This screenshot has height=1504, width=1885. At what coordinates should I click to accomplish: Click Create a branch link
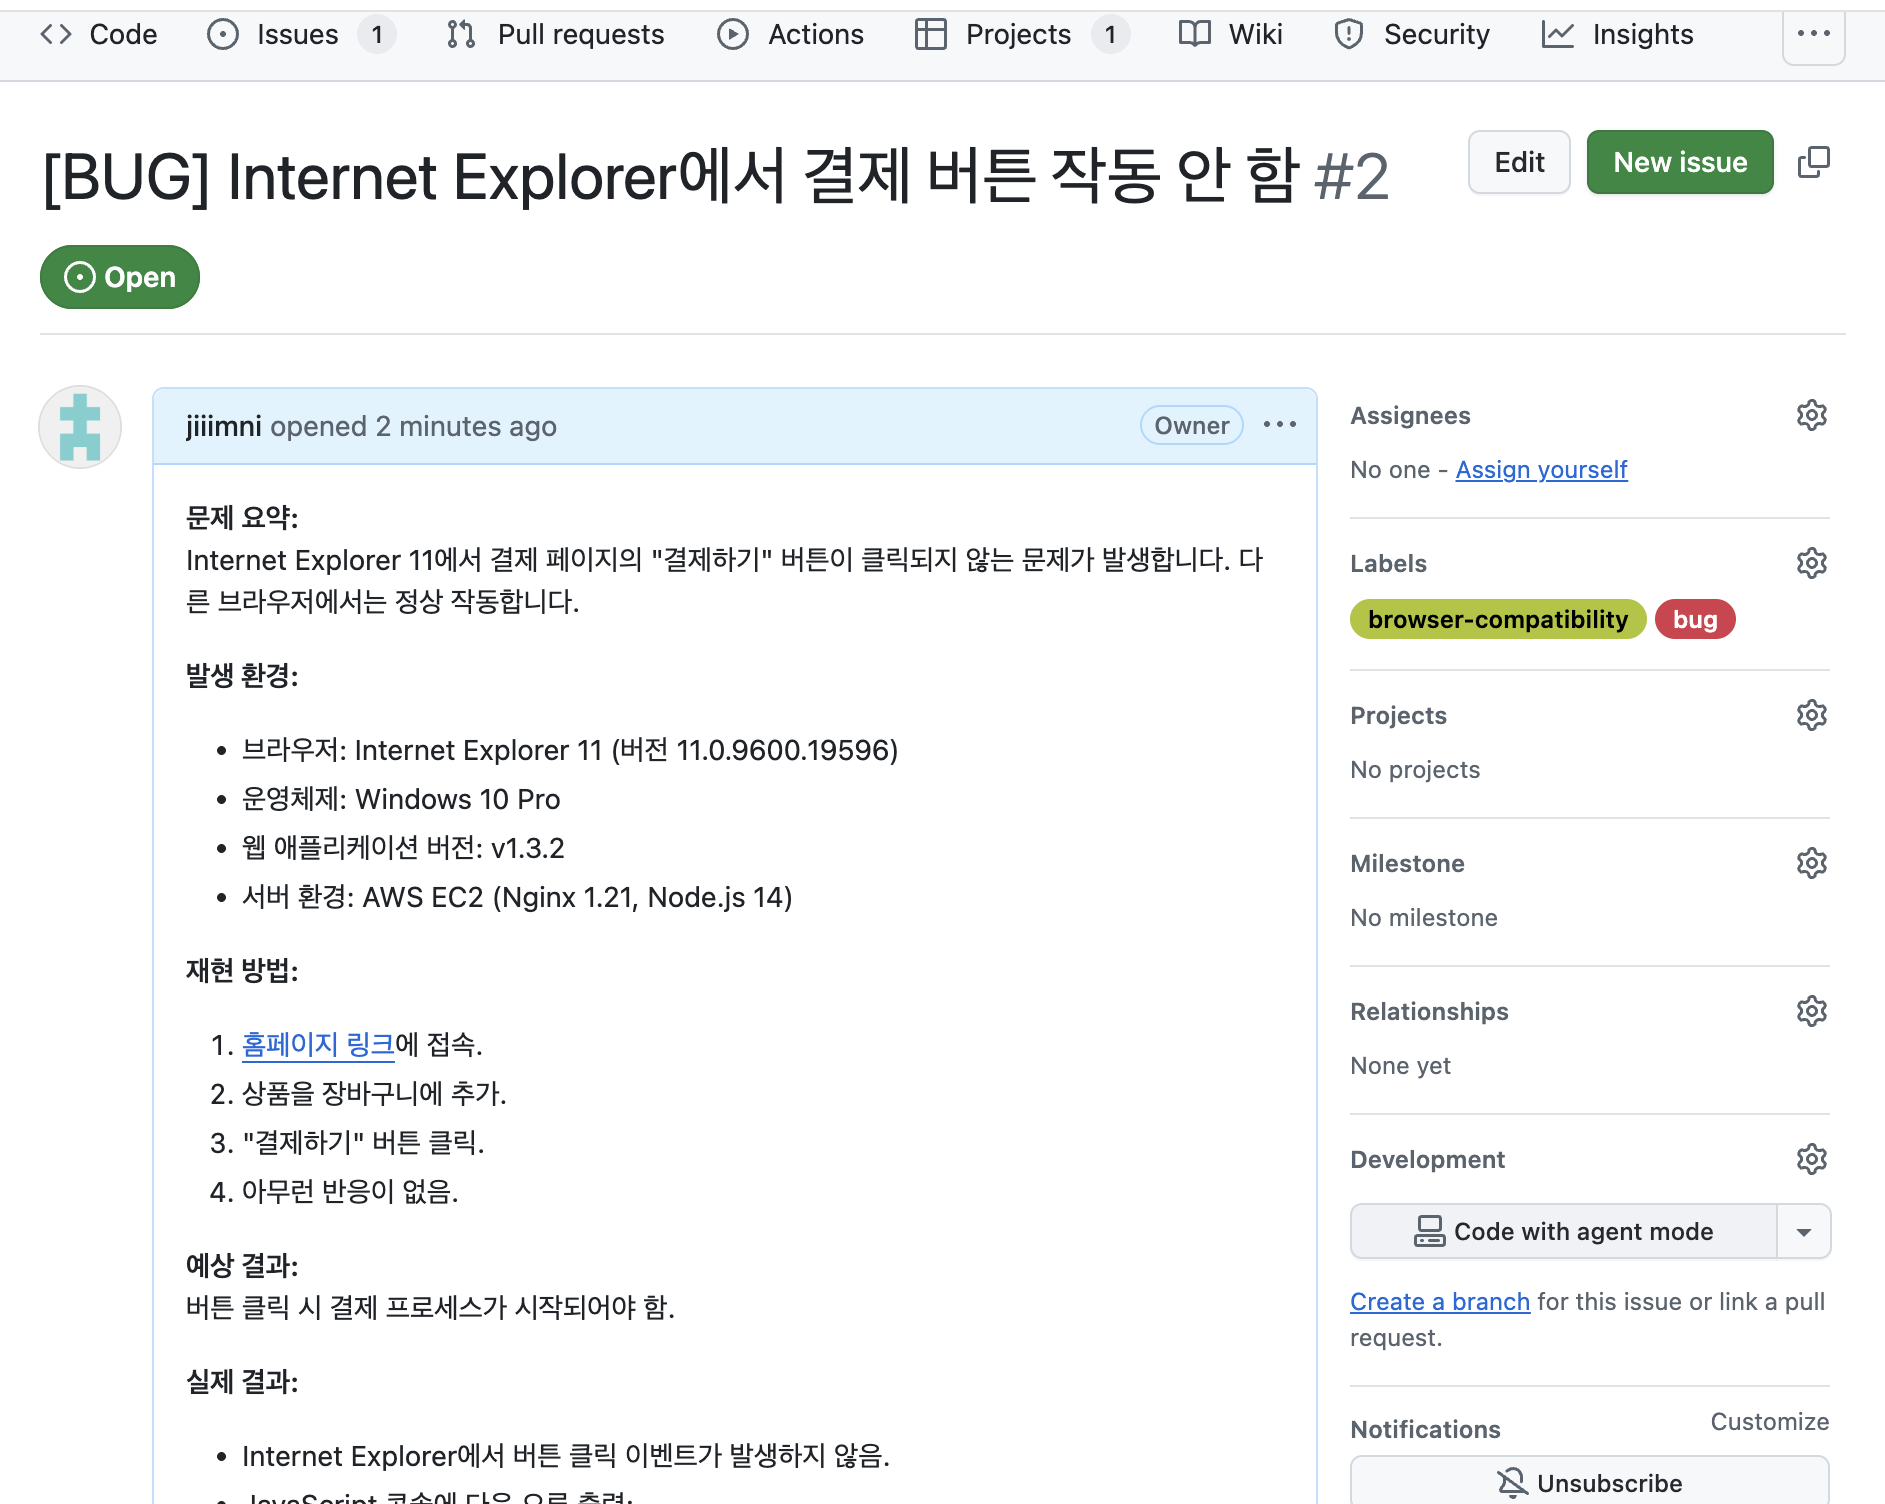pos(1440,1301)
